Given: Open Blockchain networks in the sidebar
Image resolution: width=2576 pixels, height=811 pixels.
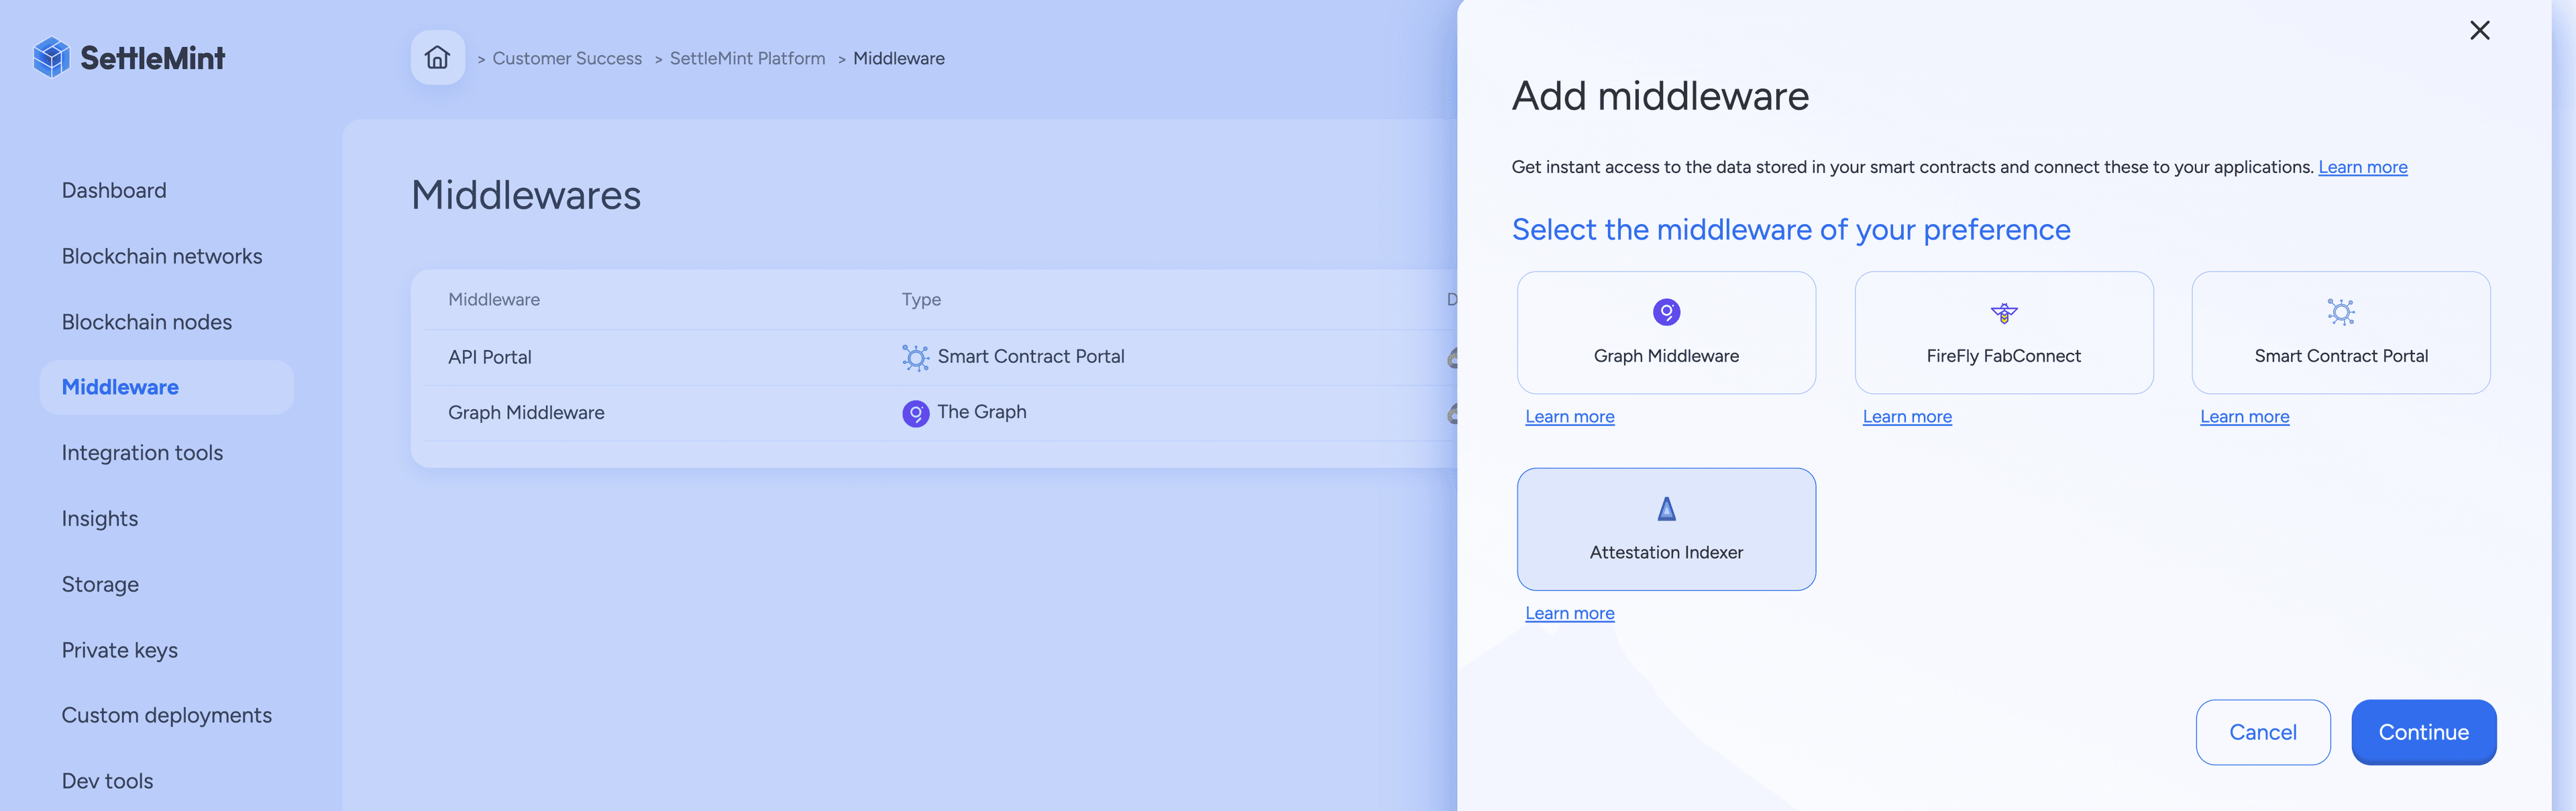Looking at the screenshot, I should pyautogui.click(x=162, y=256).
